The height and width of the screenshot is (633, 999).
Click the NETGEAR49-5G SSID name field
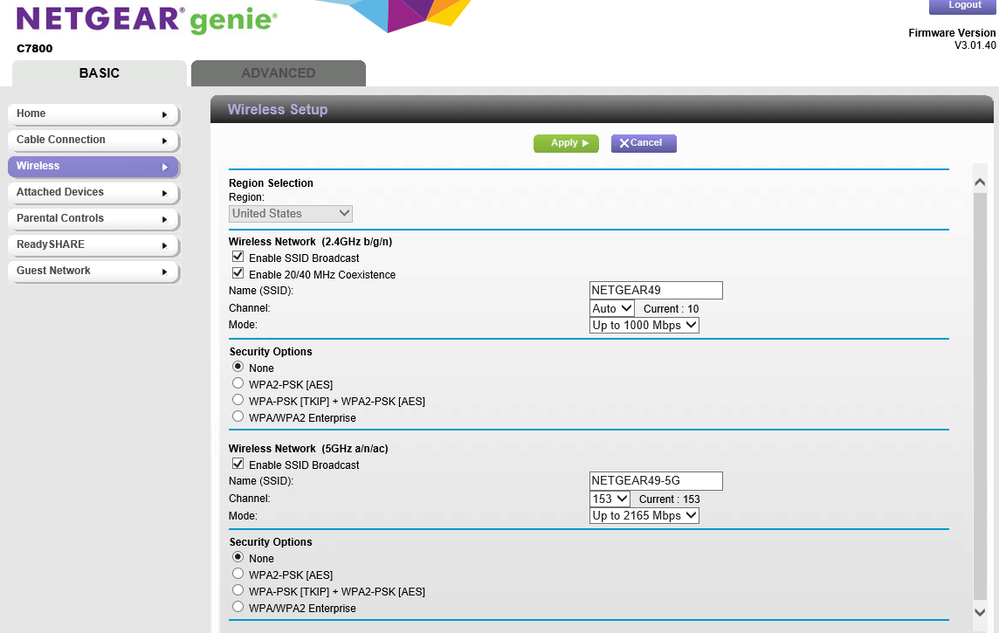(656, 481)
